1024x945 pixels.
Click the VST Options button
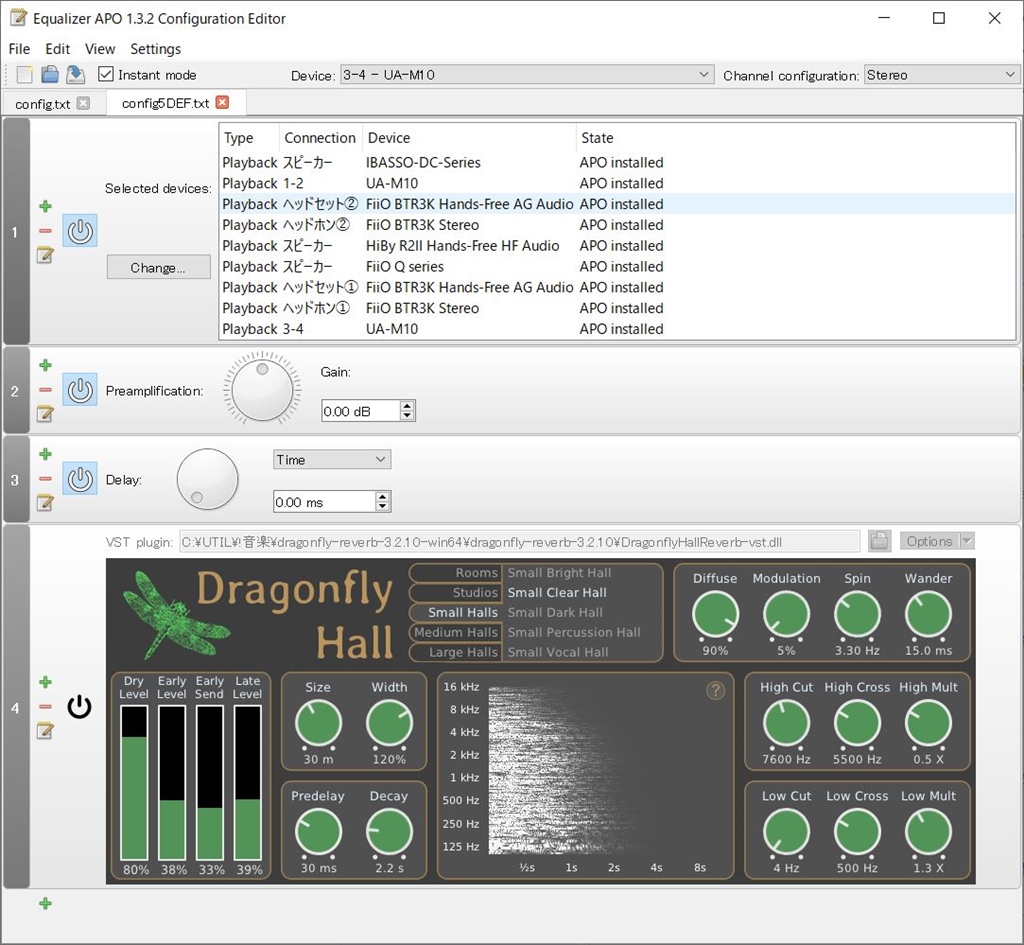pyautogui.click(x=929, y=541)
